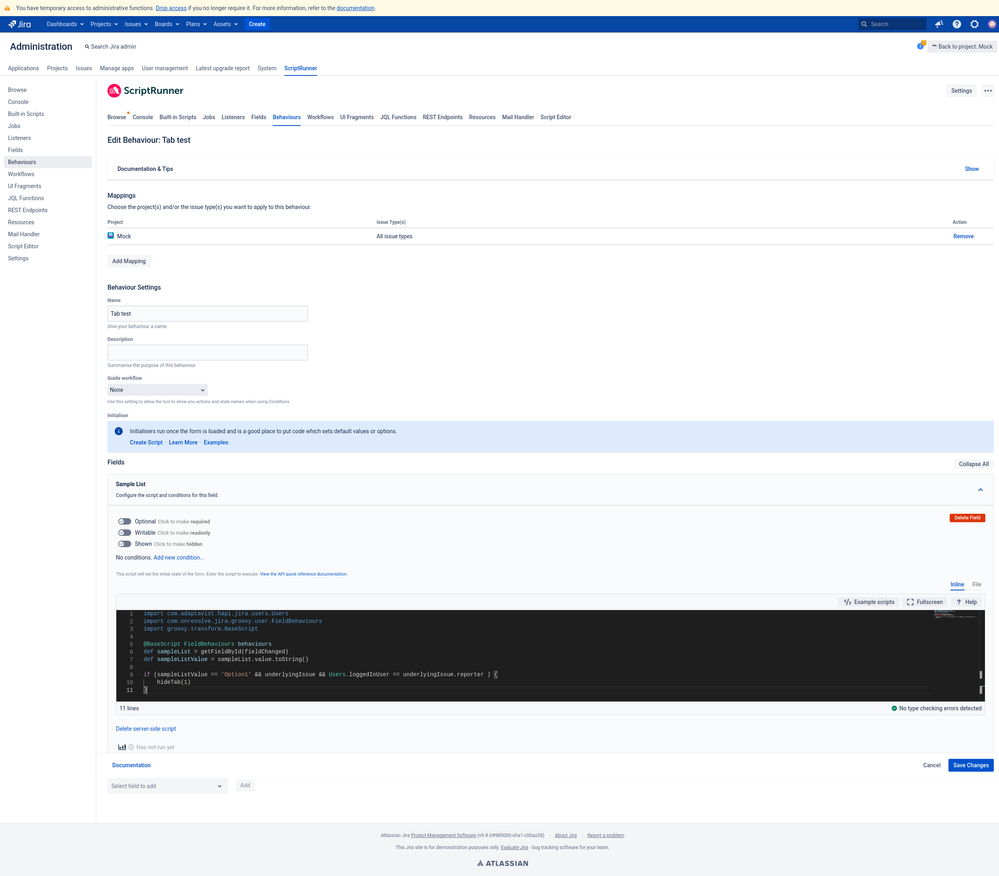The image size is (999, 876).
Task: Click the Description input field
Action: 207,352
